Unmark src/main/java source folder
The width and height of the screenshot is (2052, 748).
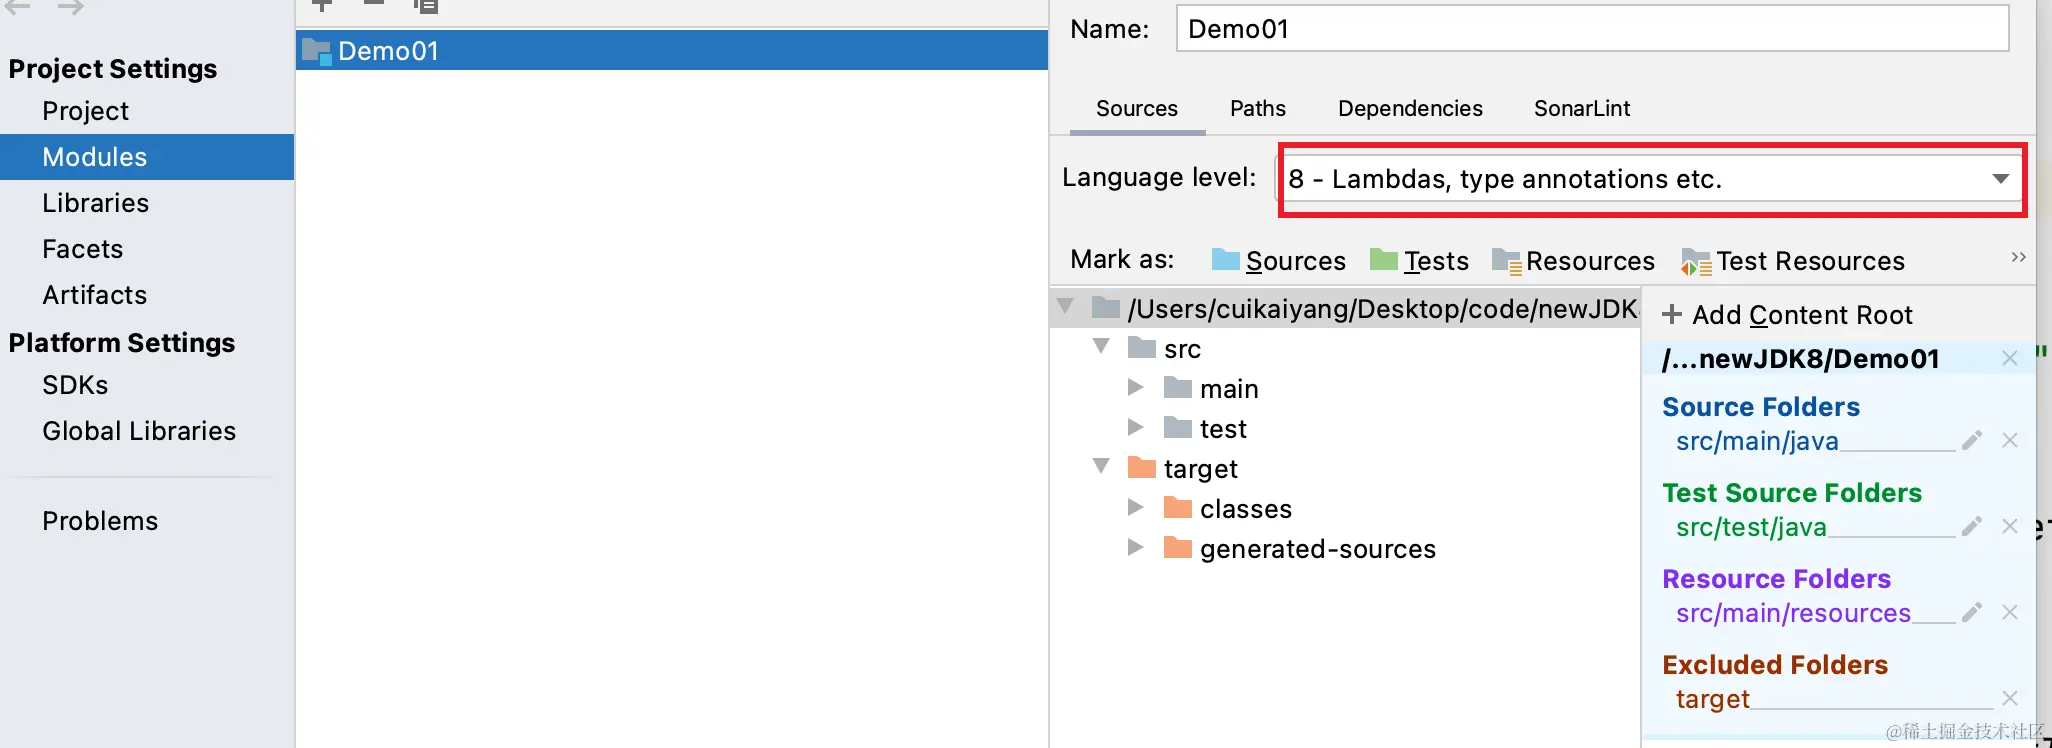point(2010,440)
